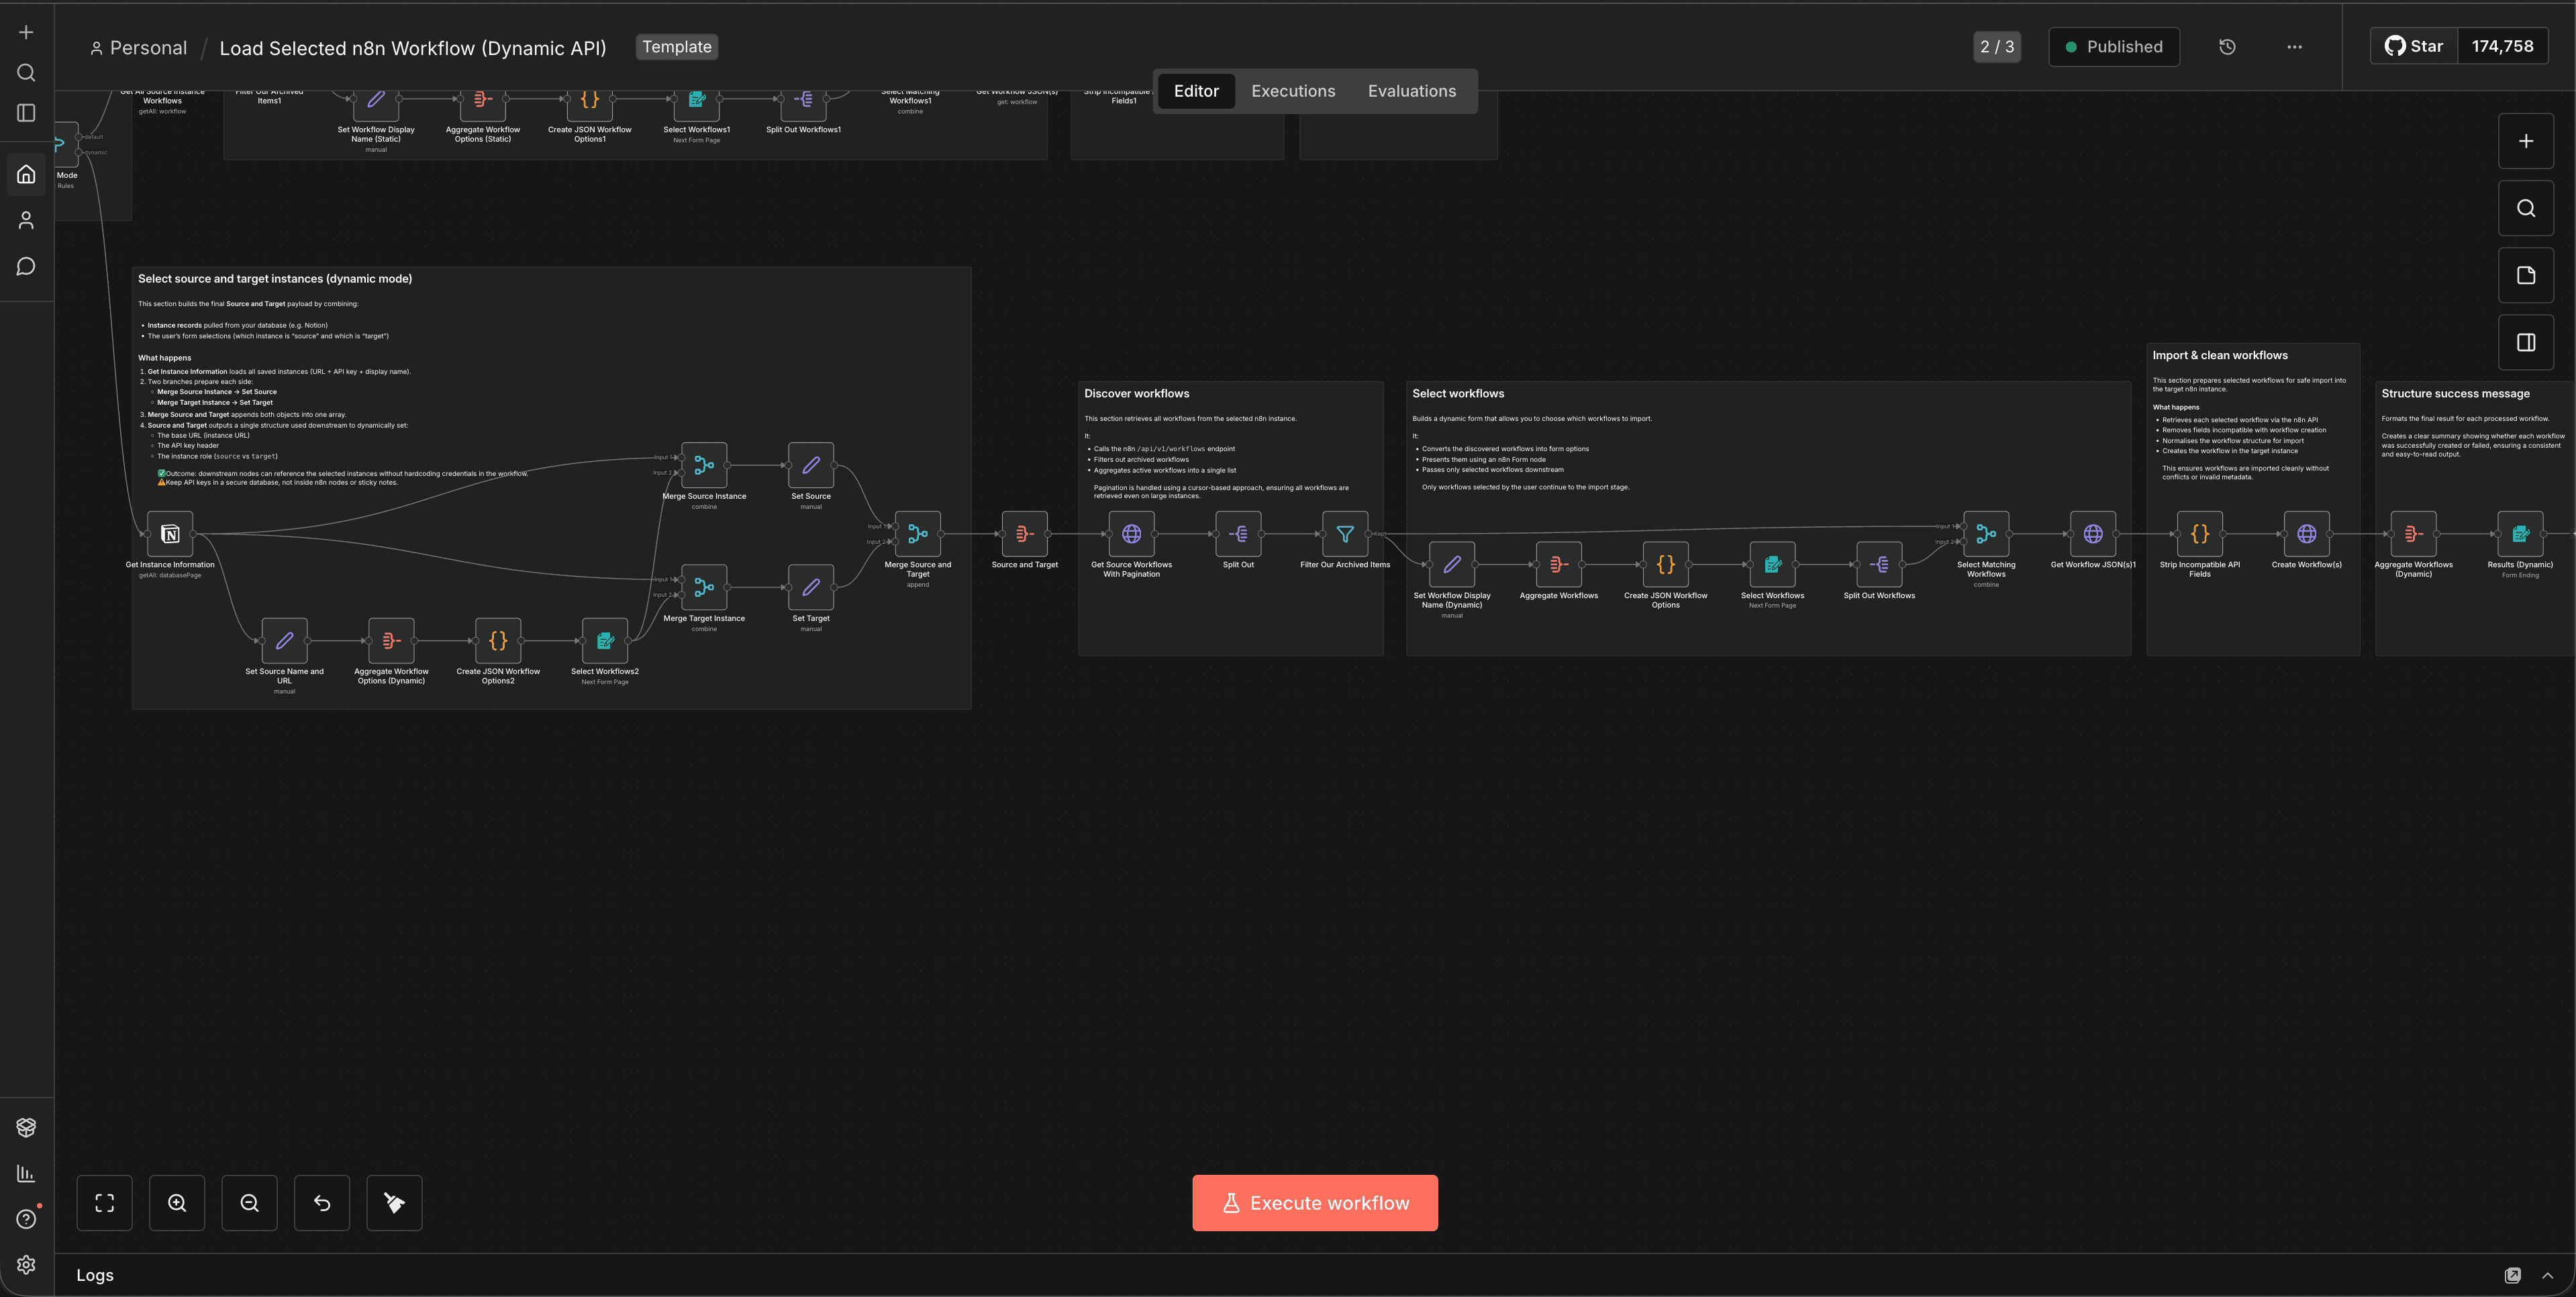Star the project on GitHub
This screenshot has height=1297, width=2576.
[2412, 45]
